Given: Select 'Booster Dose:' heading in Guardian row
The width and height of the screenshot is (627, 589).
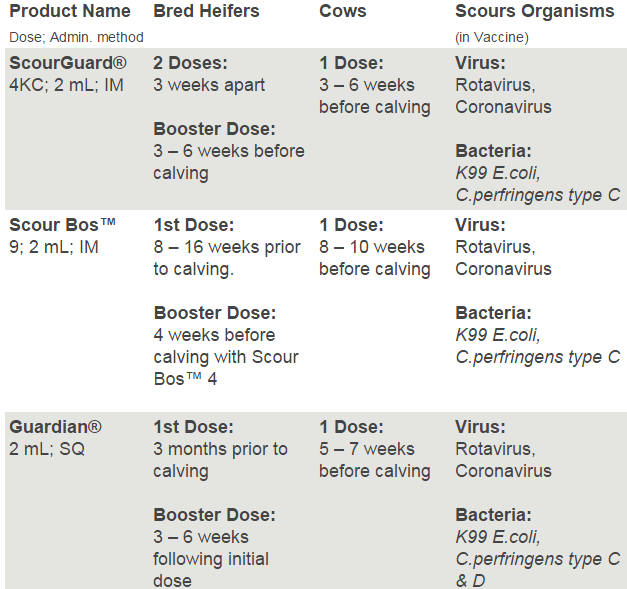Looking at the screenshot, I should click(214, 515).
